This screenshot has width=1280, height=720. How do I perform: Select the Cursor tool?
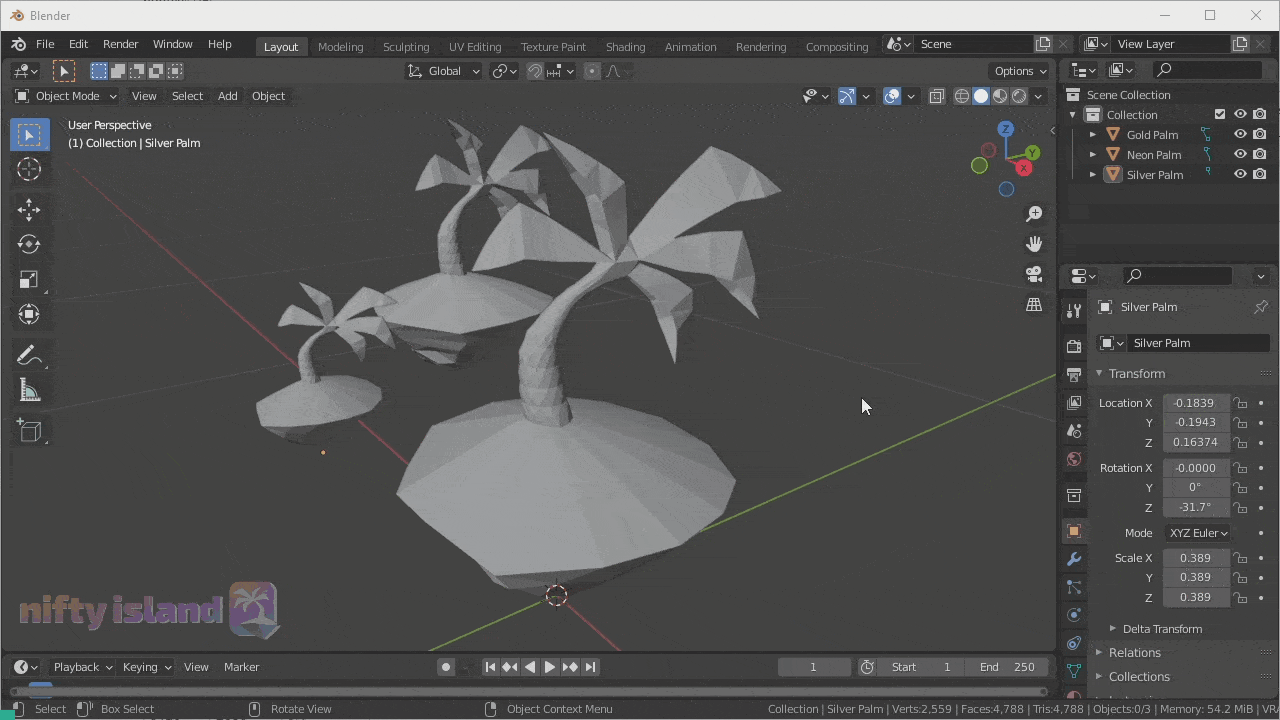[29, 170]
